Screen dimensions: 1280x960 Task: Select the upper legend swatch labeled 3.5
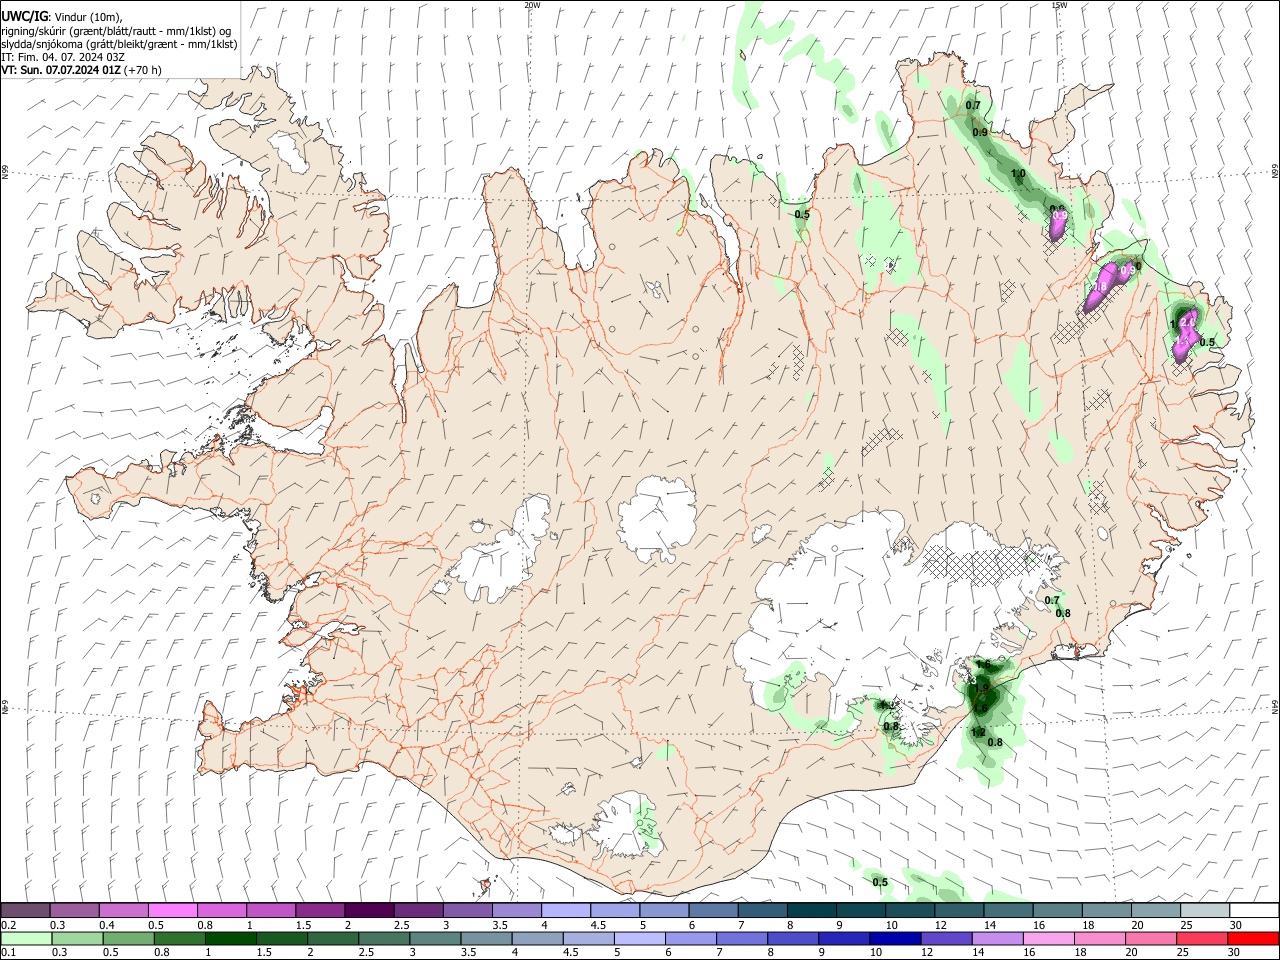[x=517, y=910]
